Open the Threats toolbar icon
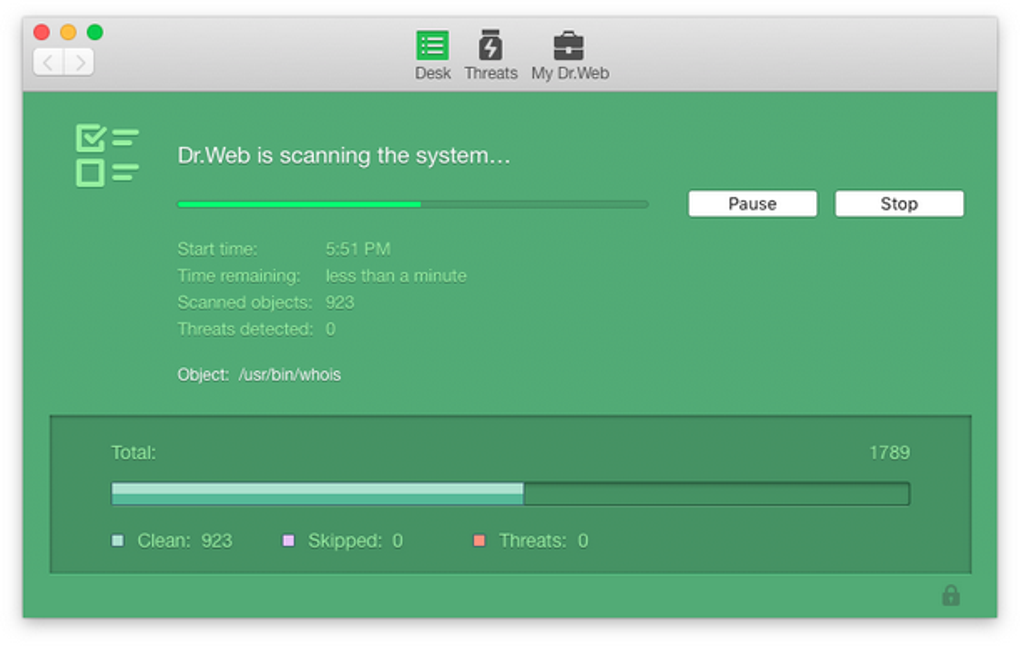The image size is (1020, 646). [x=490, y=46]
